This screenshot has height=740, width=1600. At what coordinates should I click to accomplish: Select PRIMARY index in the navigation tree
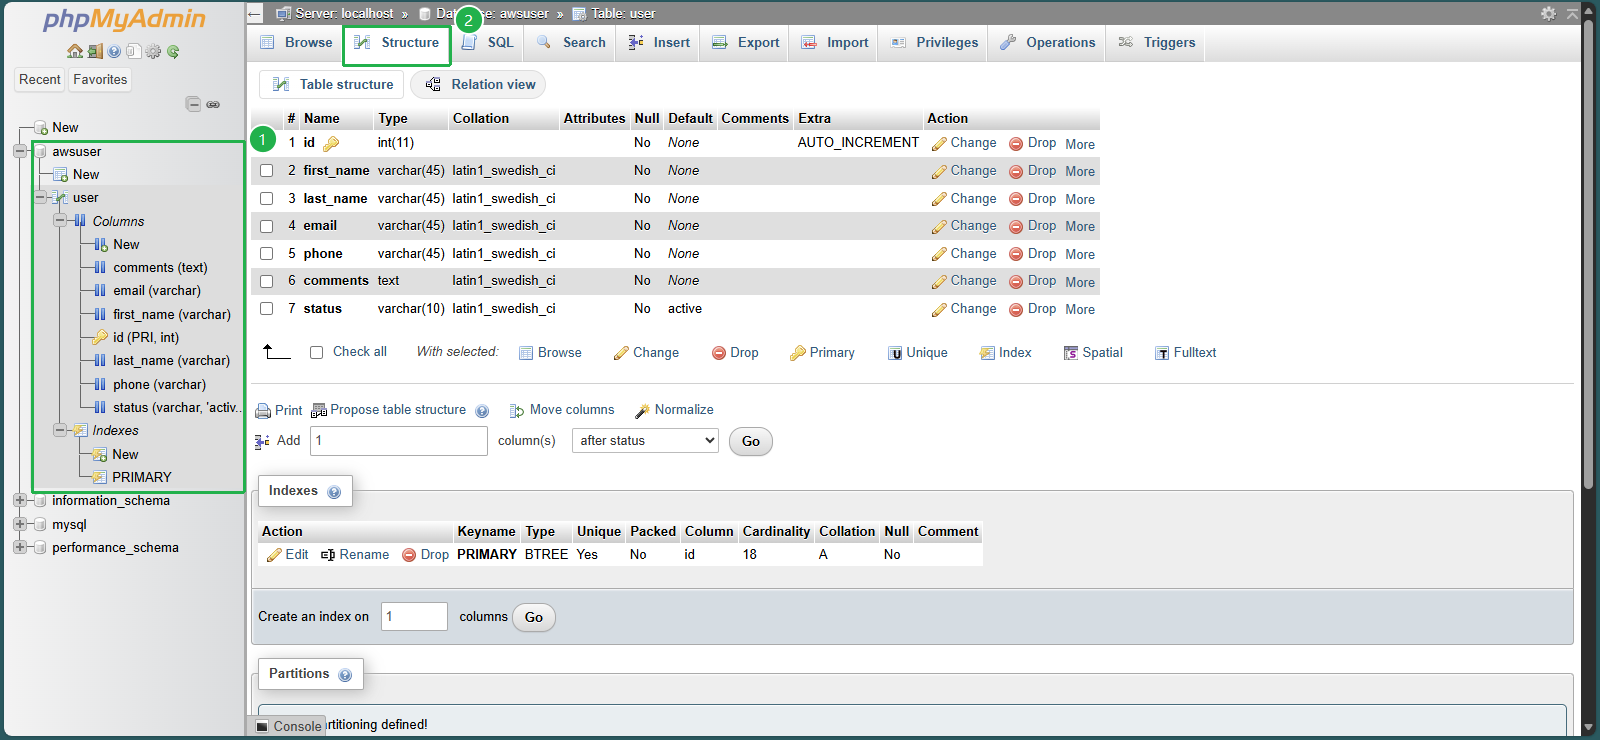141,477
